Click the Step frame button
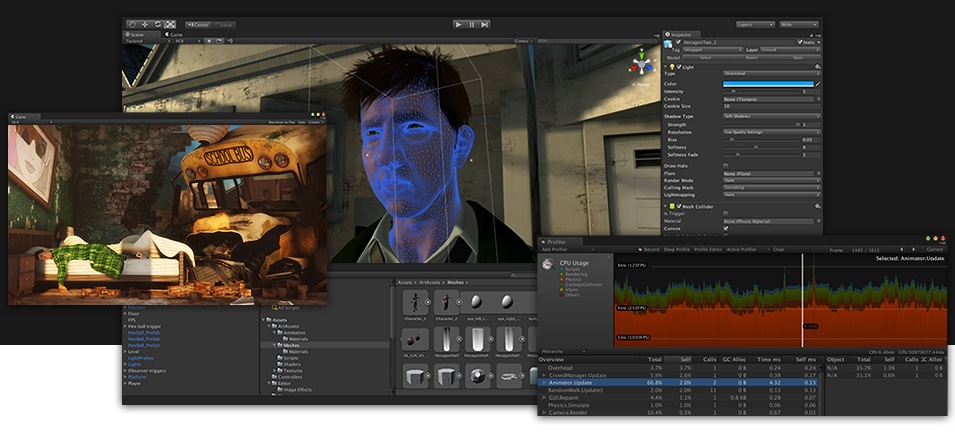 coord(484,23)
